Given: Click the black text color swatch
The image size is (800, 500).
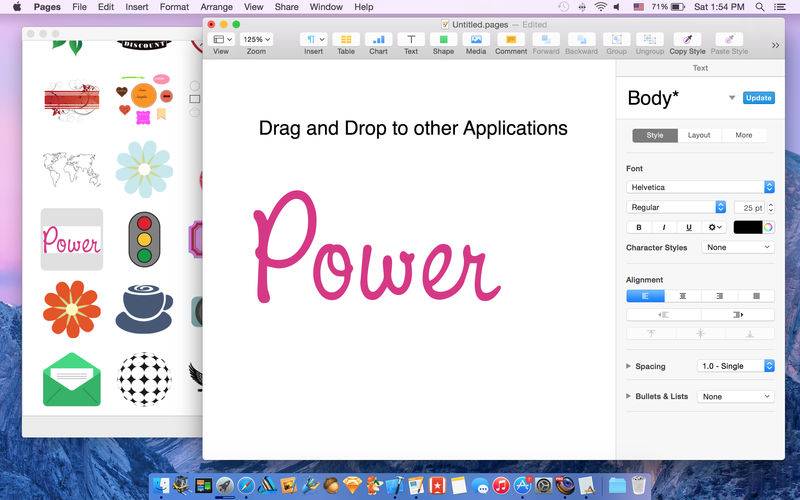Looking at the screenshot, I should click(x=748, y=228).
